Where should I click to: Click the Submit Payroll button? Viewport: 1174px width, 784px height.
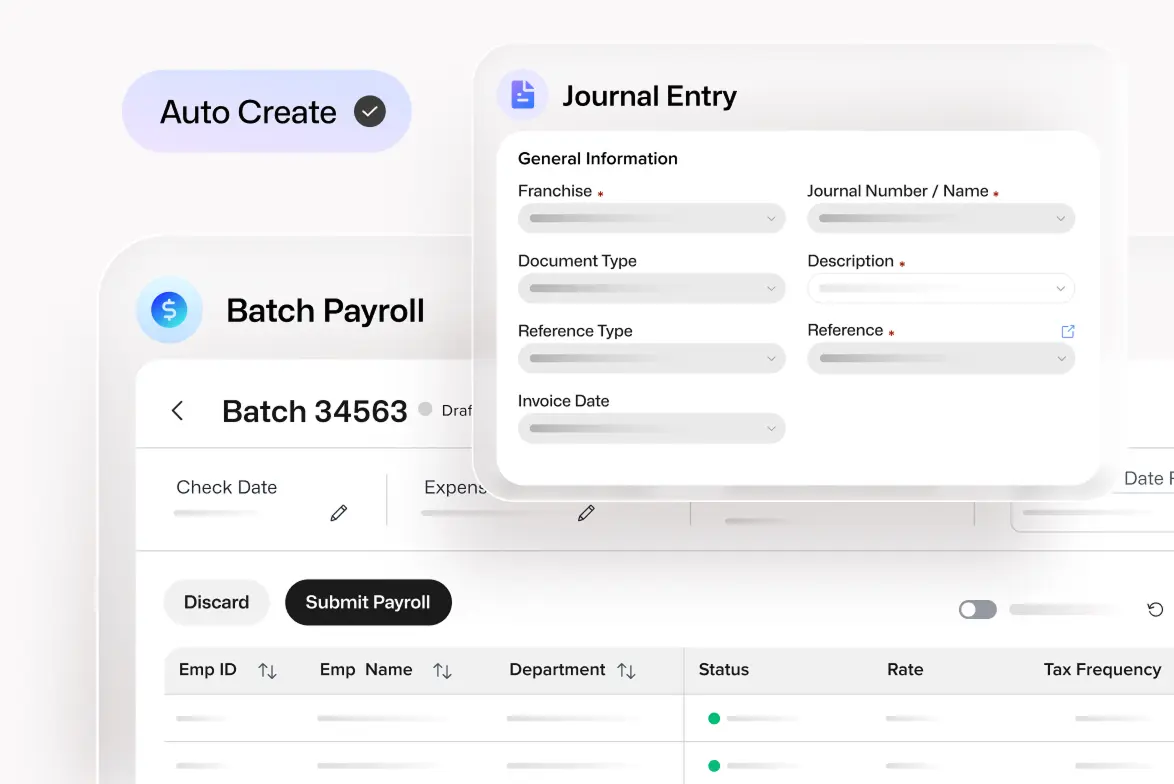coord(368,602)
